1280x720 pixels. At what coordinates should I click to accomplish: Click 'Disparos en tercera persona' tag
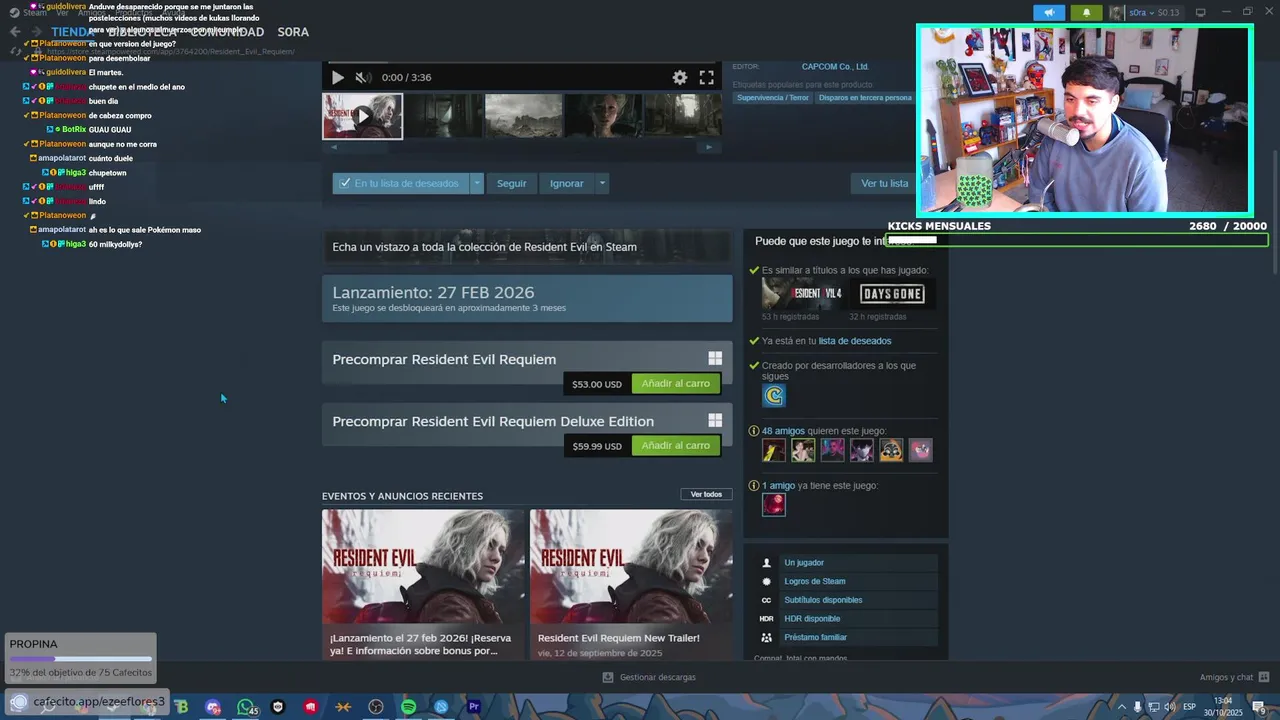tap(865, 98)
